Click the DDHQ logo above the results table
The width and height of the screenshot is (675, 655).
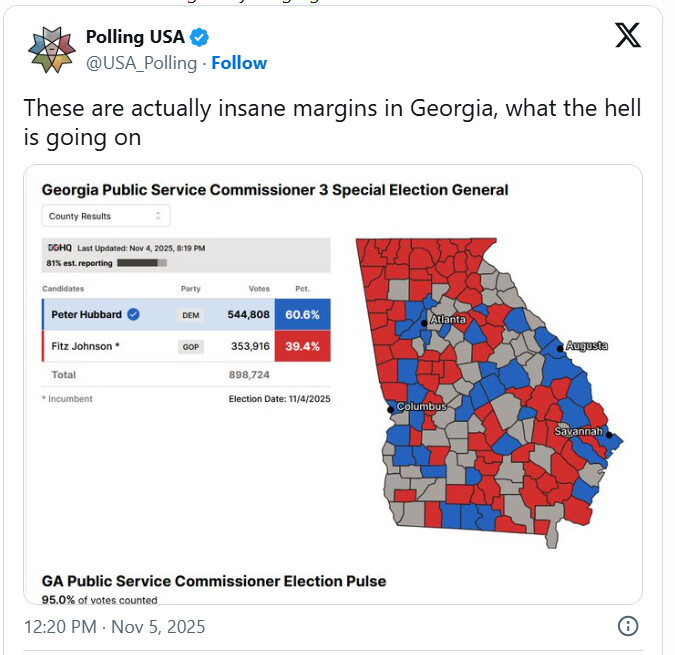point(58,248)
